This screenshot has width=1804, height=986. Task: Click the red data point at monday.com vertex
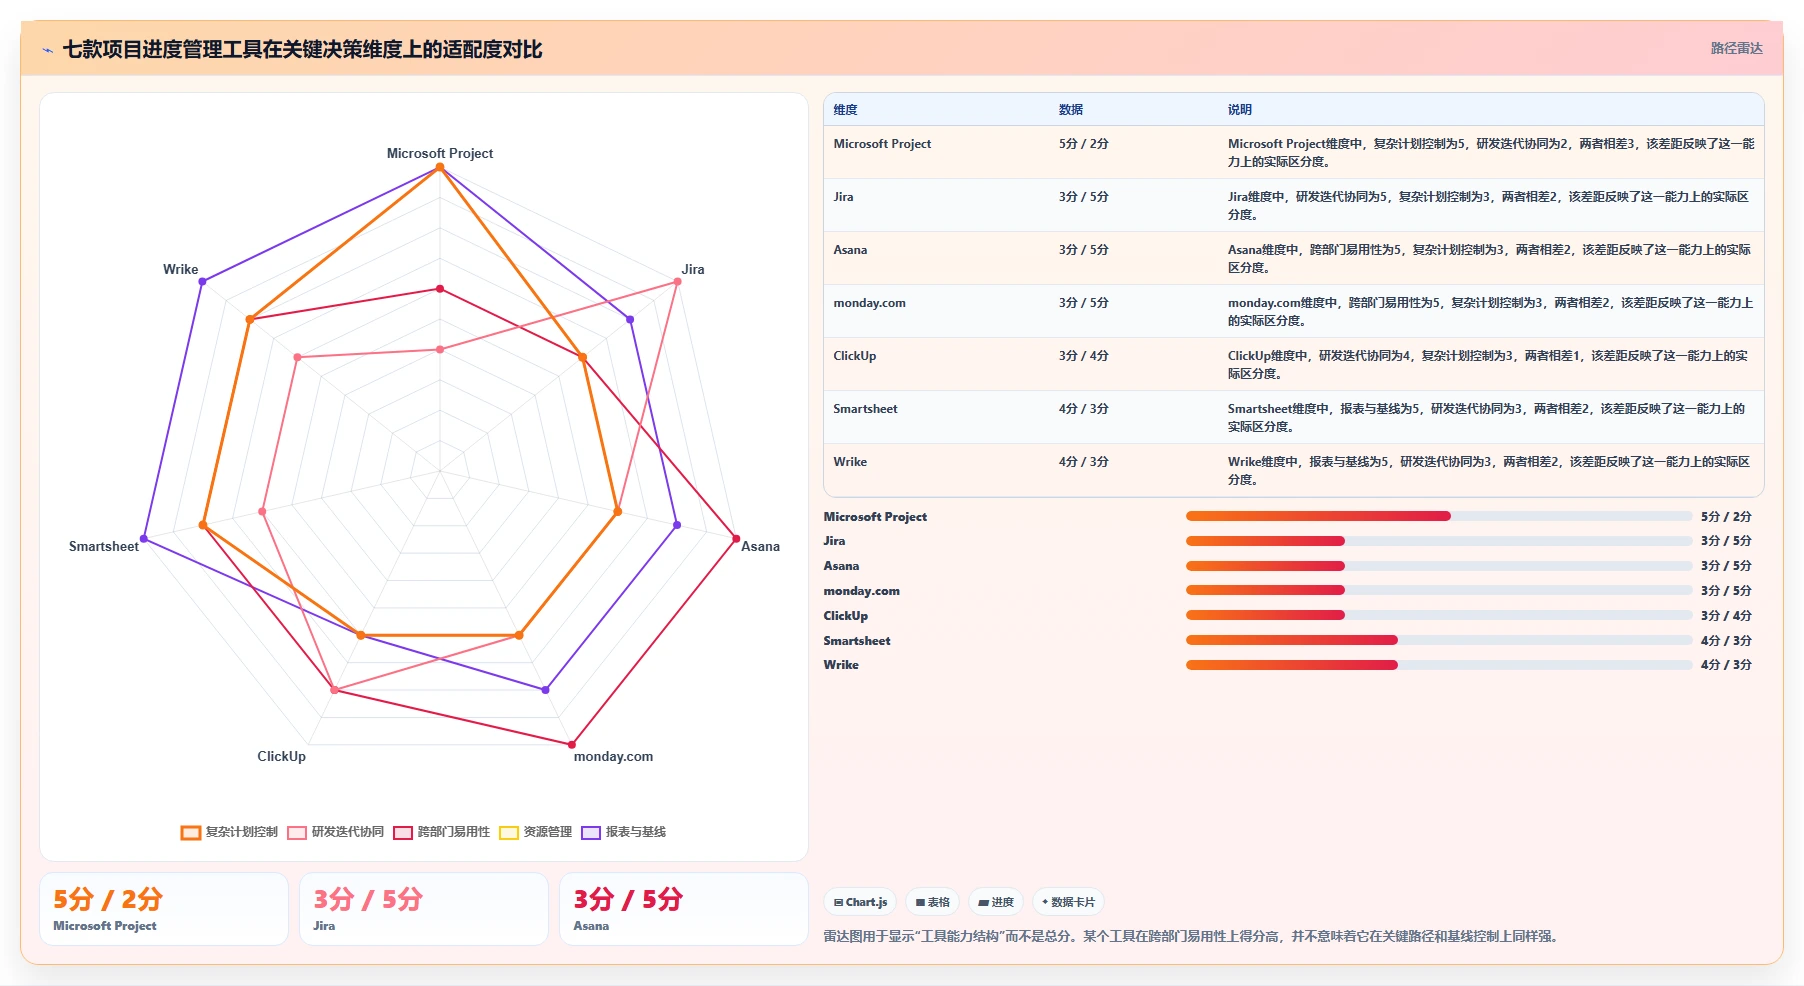coord(572,745)
